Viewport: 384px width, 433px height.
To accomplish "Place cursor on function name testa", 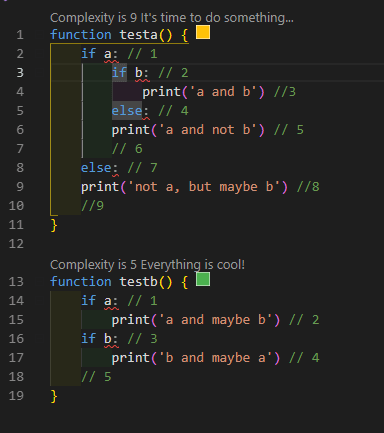I will (138, 35).
